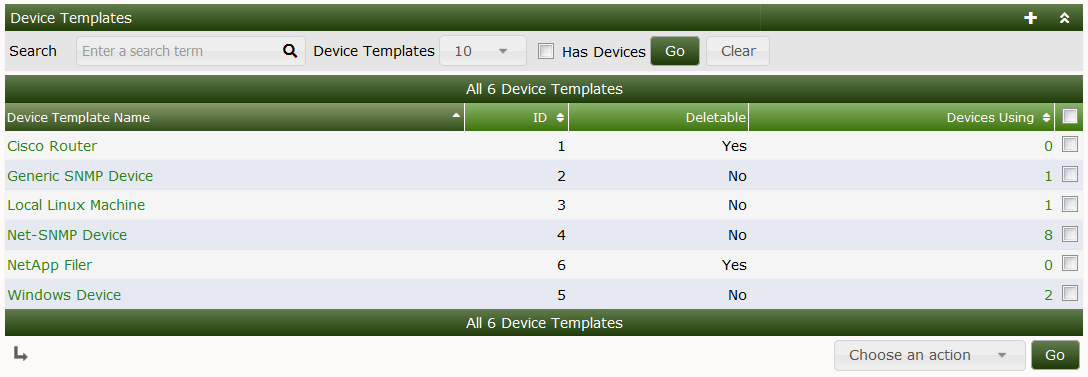Click devices using count 1 for Local Linux Machine

pyautogui.click(x=1048, y=206)
